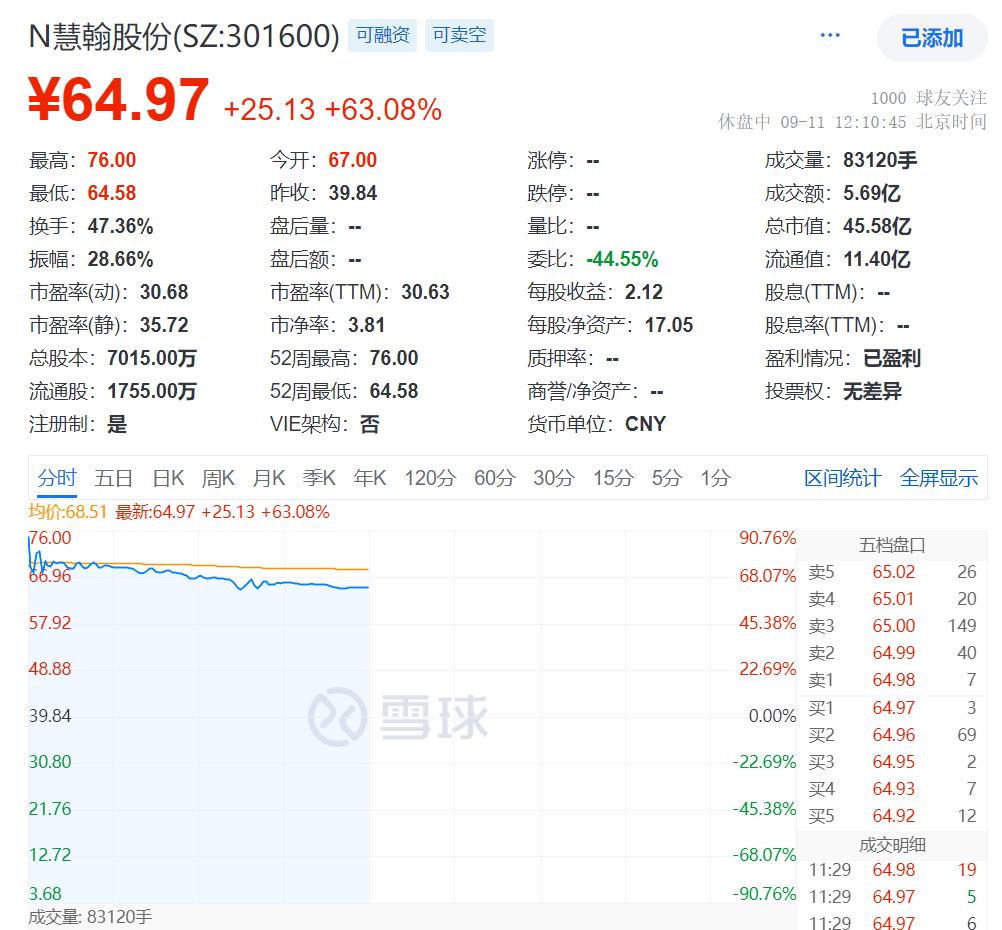Screen dimensions: 1002x930
Task: Click 全屏显示 to show fullscreen chart
Action: (938, 478)
